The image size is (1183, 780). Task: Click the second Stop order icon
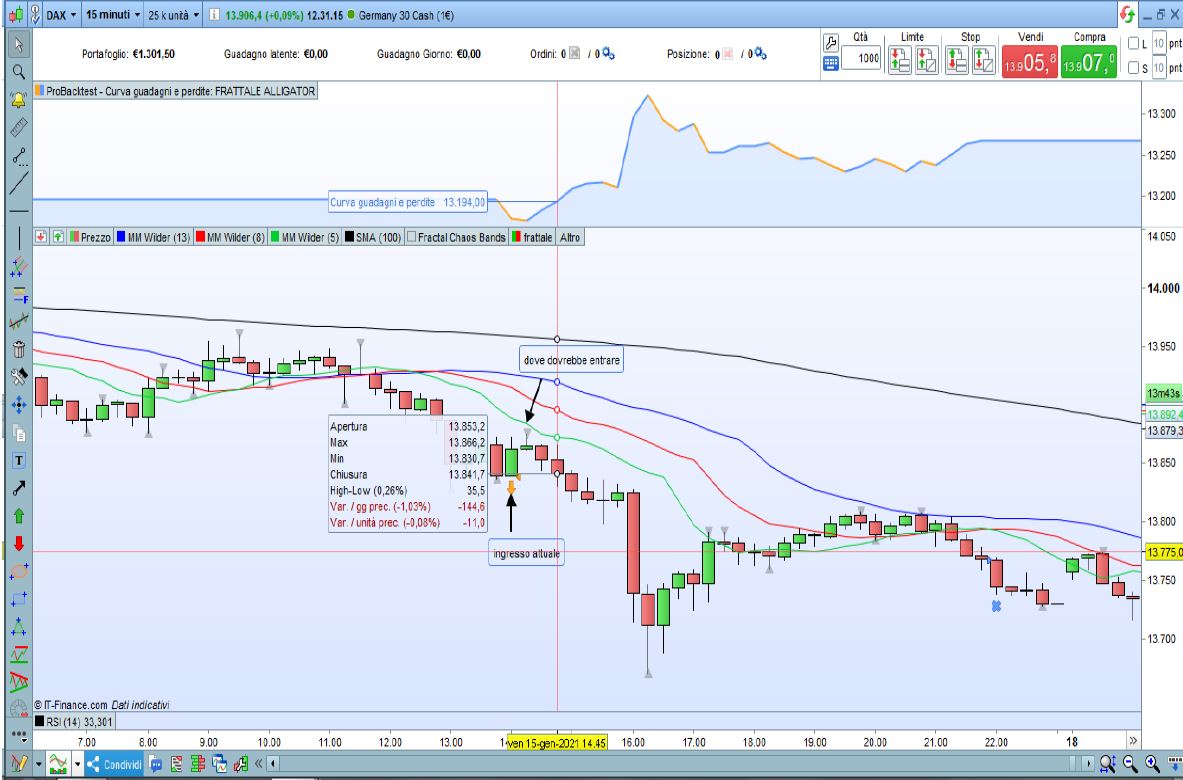click(983, 60)
